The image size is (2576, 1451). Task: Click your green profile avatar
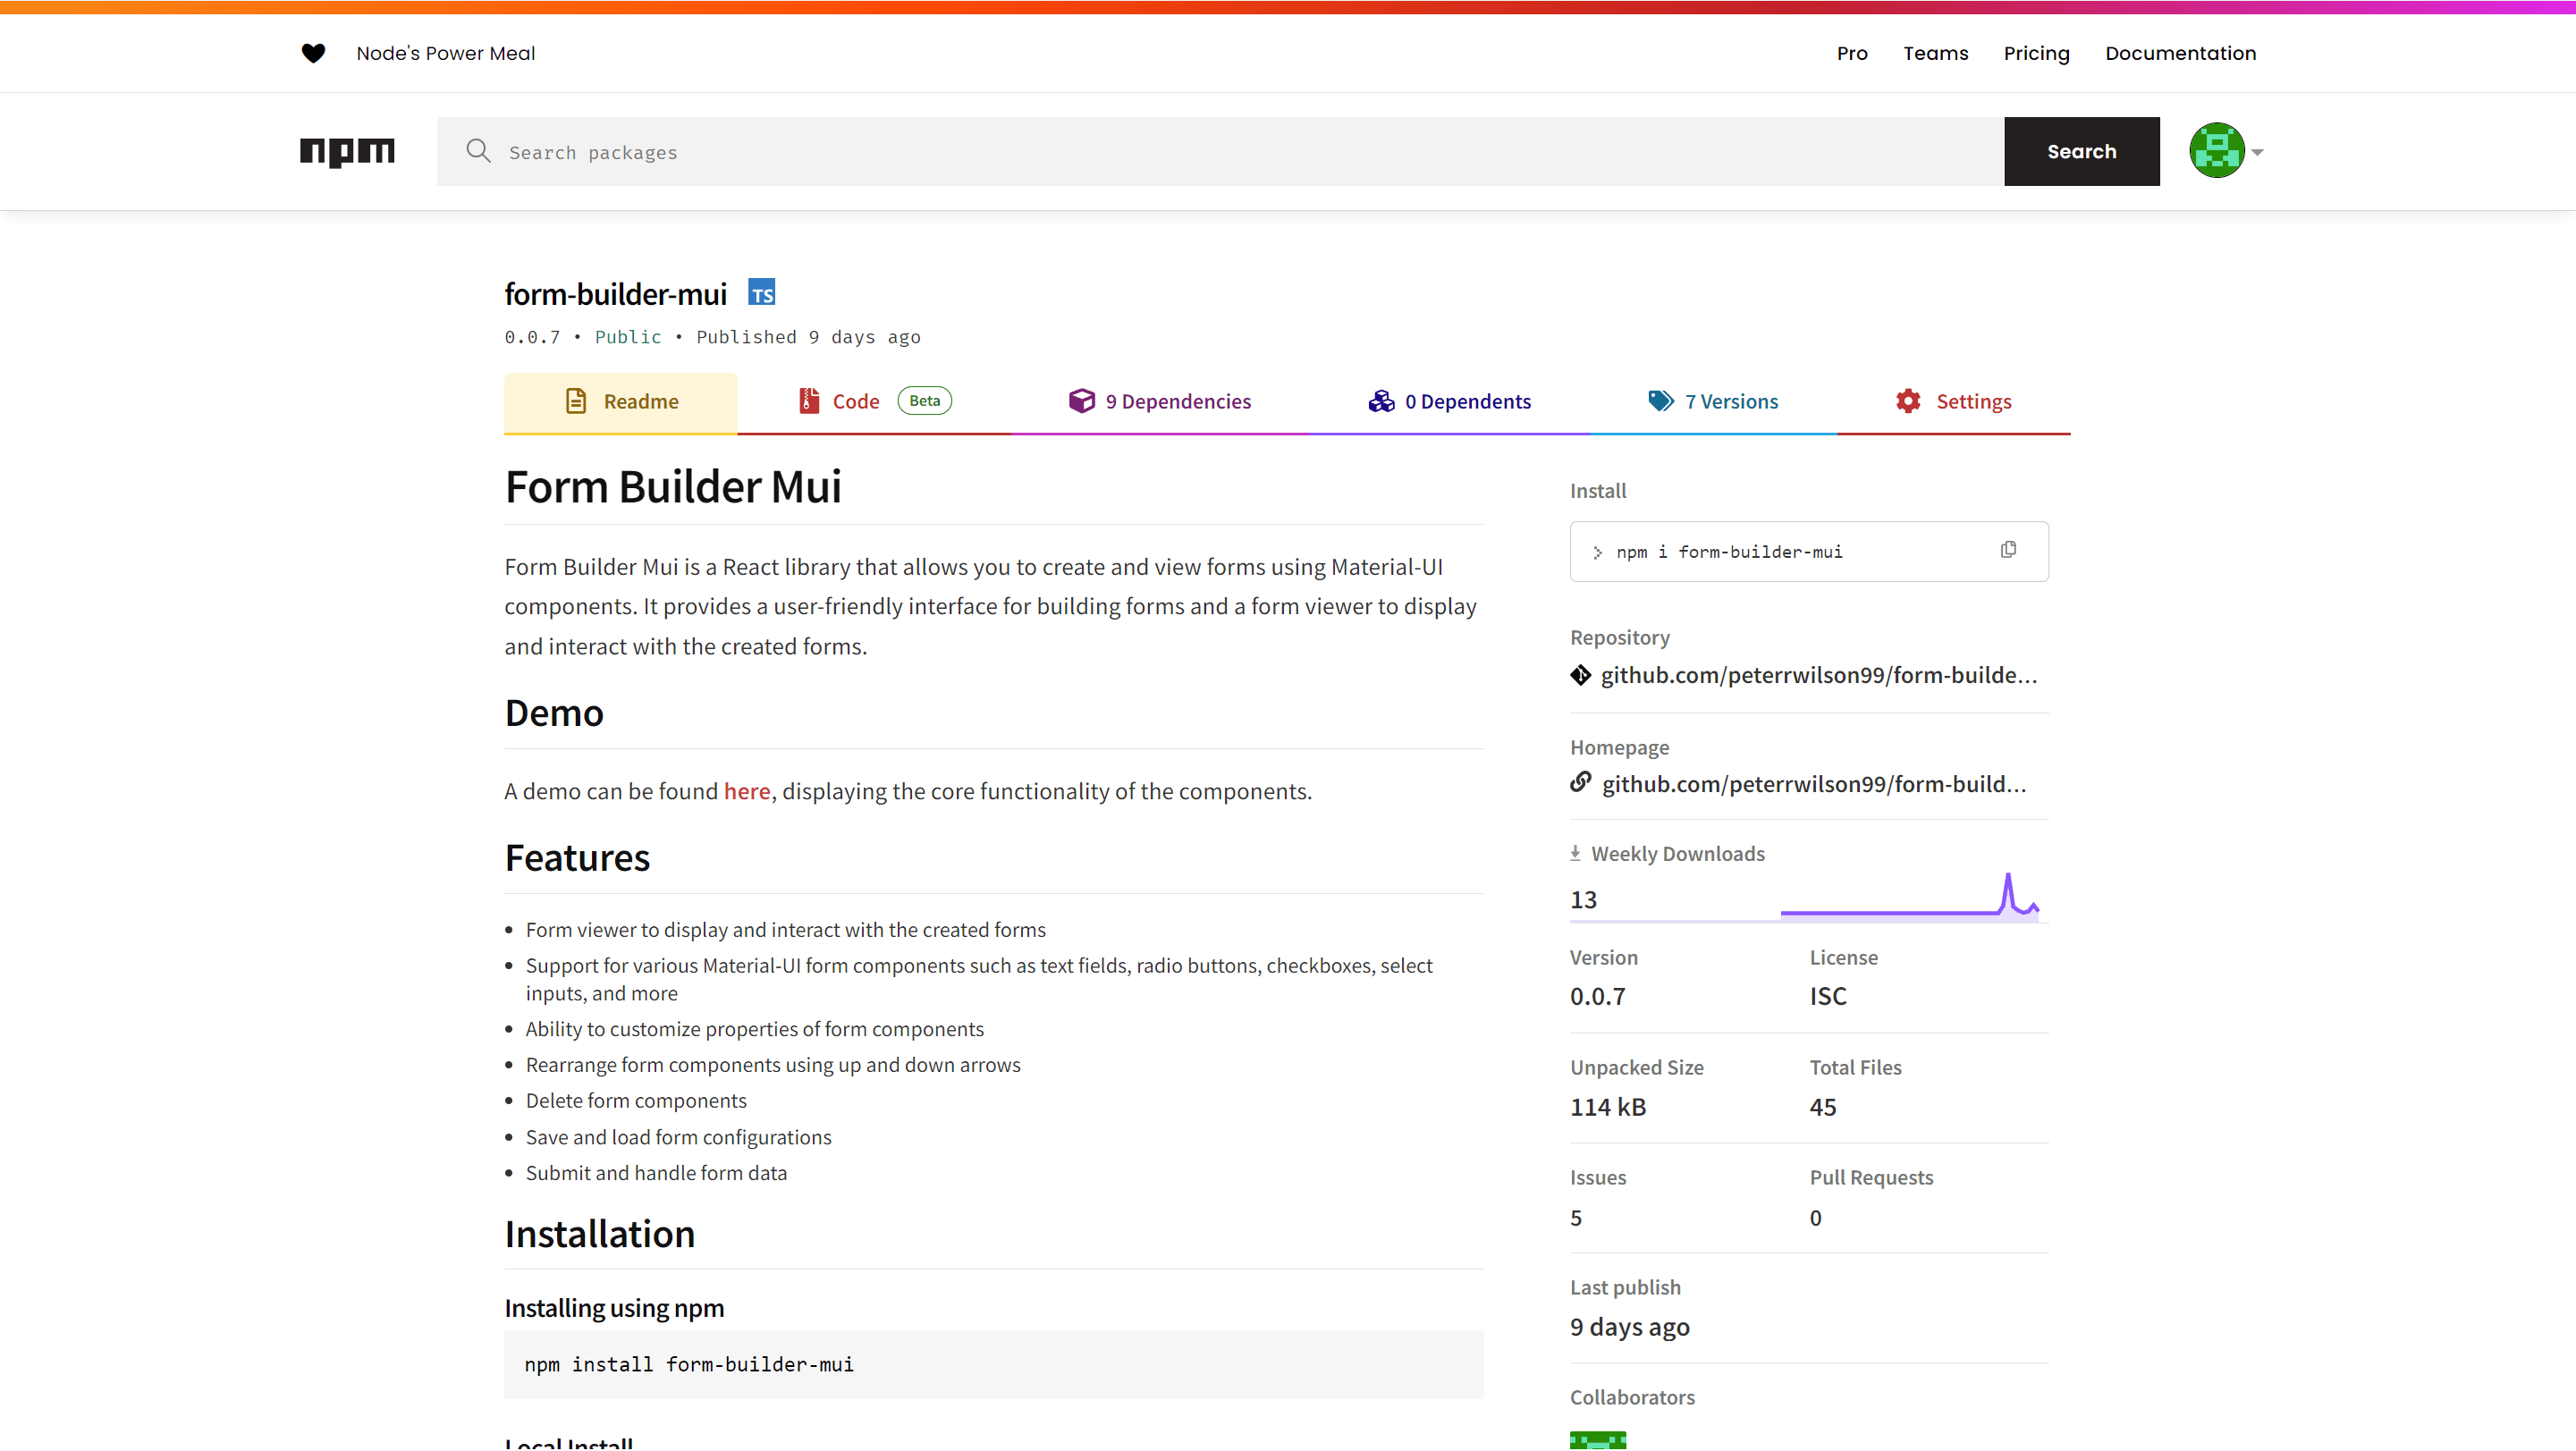click(2218, 150)
